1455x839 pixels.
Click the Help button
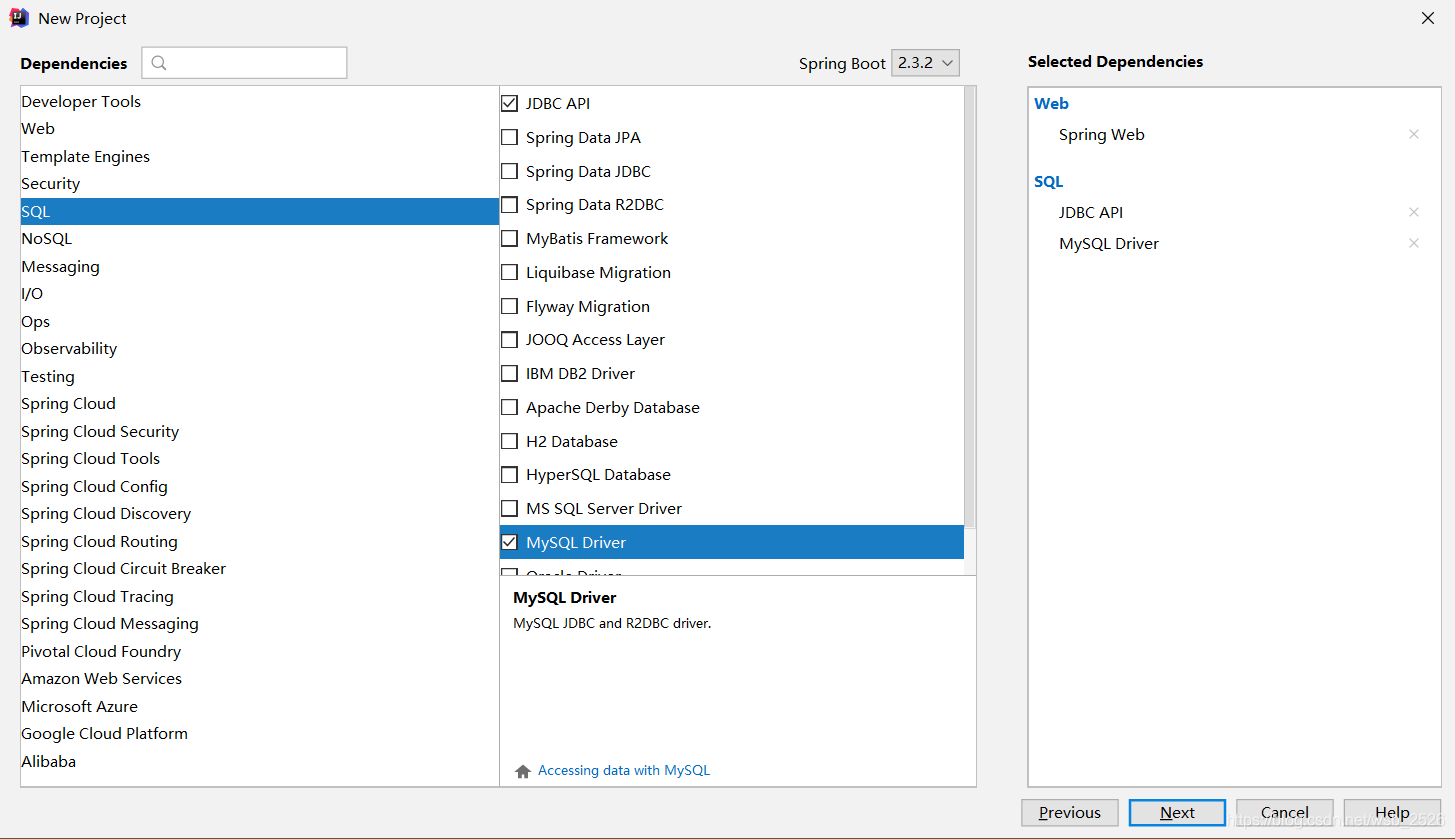(1392, 813)
